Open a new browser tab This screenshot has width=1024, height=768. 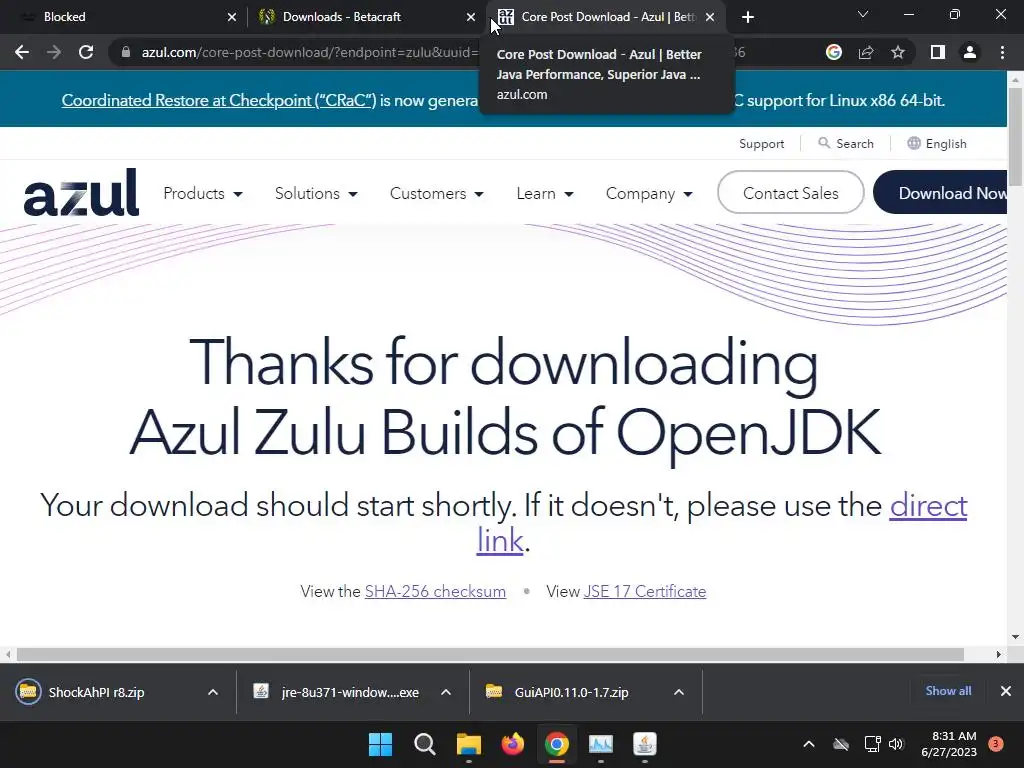pyautogui.click(x=748, y=17)
